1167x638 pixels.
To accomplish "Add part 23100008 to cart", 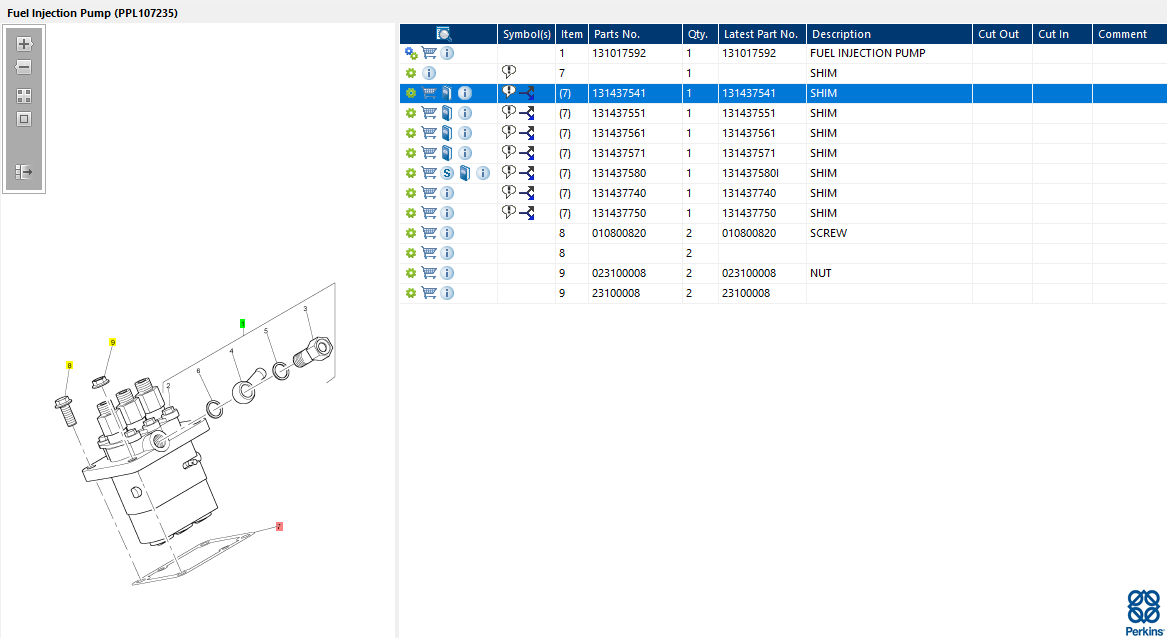I will pos(429,293).
